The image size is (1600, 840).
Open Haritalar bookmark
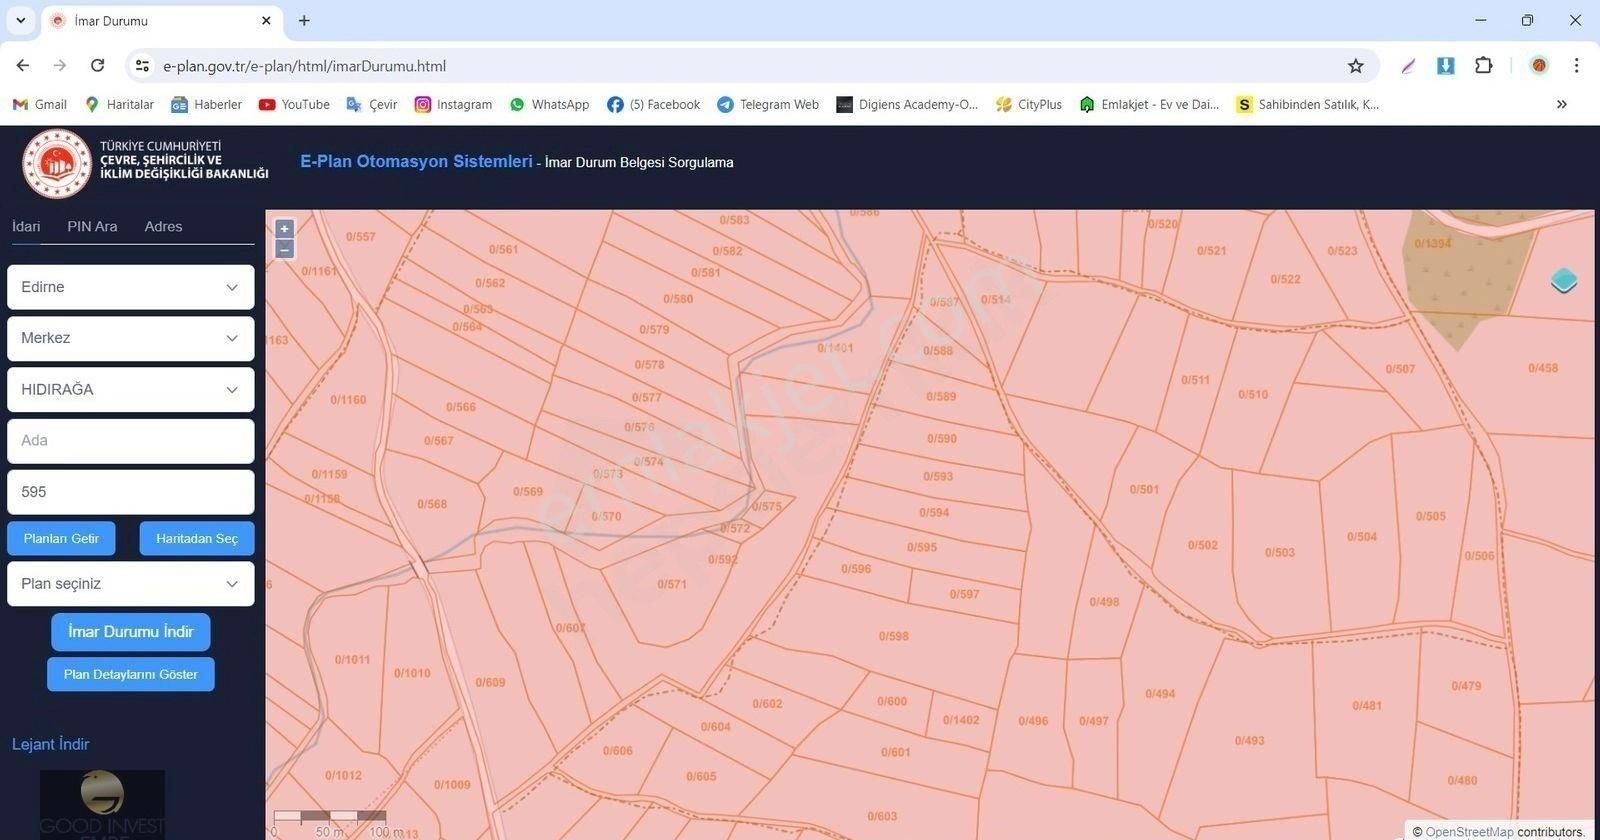119,104
